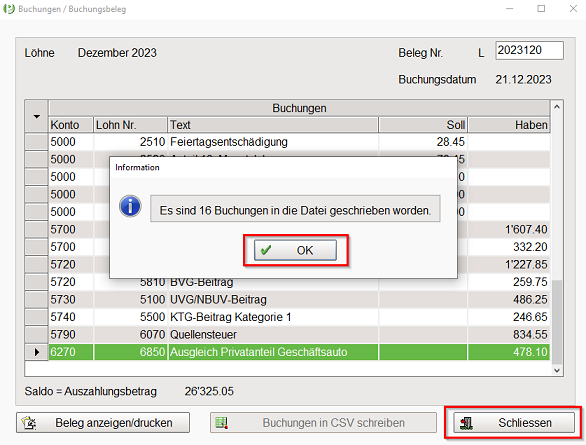Click the Soll column header

(x=423, y=125)
